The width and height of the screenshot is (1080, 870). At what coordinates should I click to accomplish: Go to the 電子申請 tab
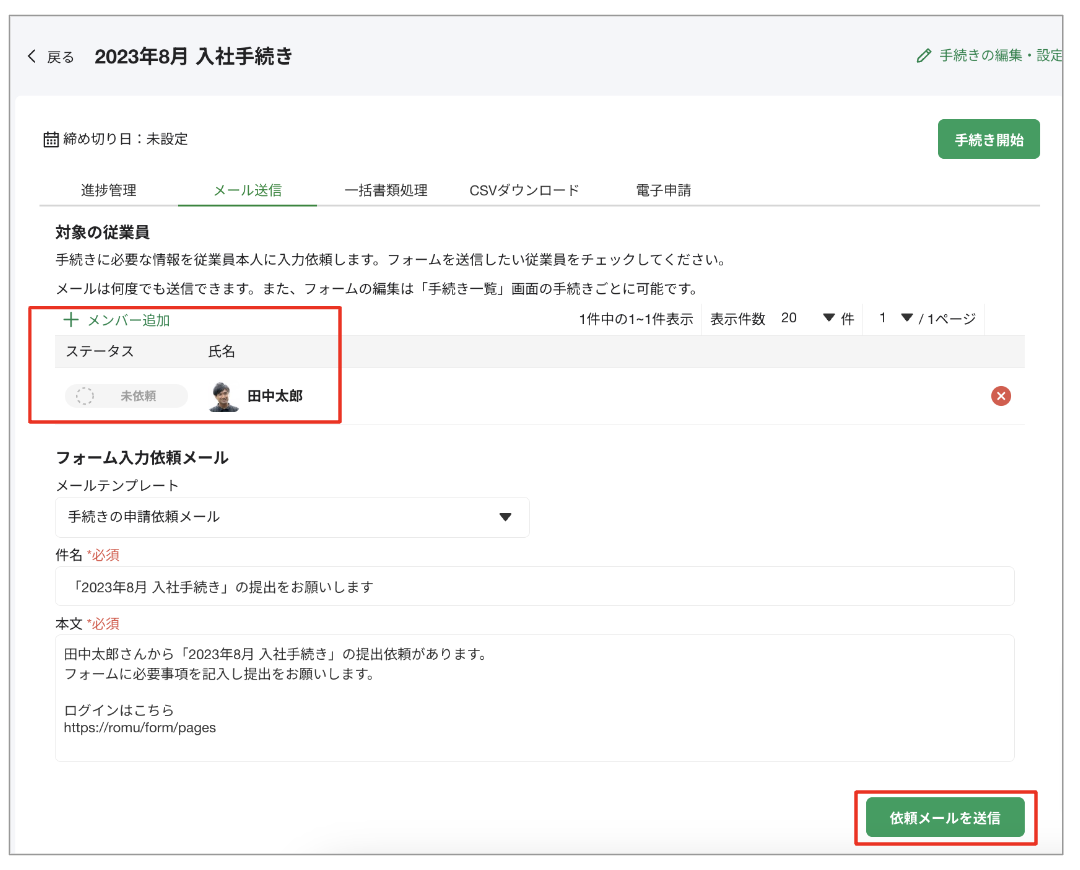663,190
